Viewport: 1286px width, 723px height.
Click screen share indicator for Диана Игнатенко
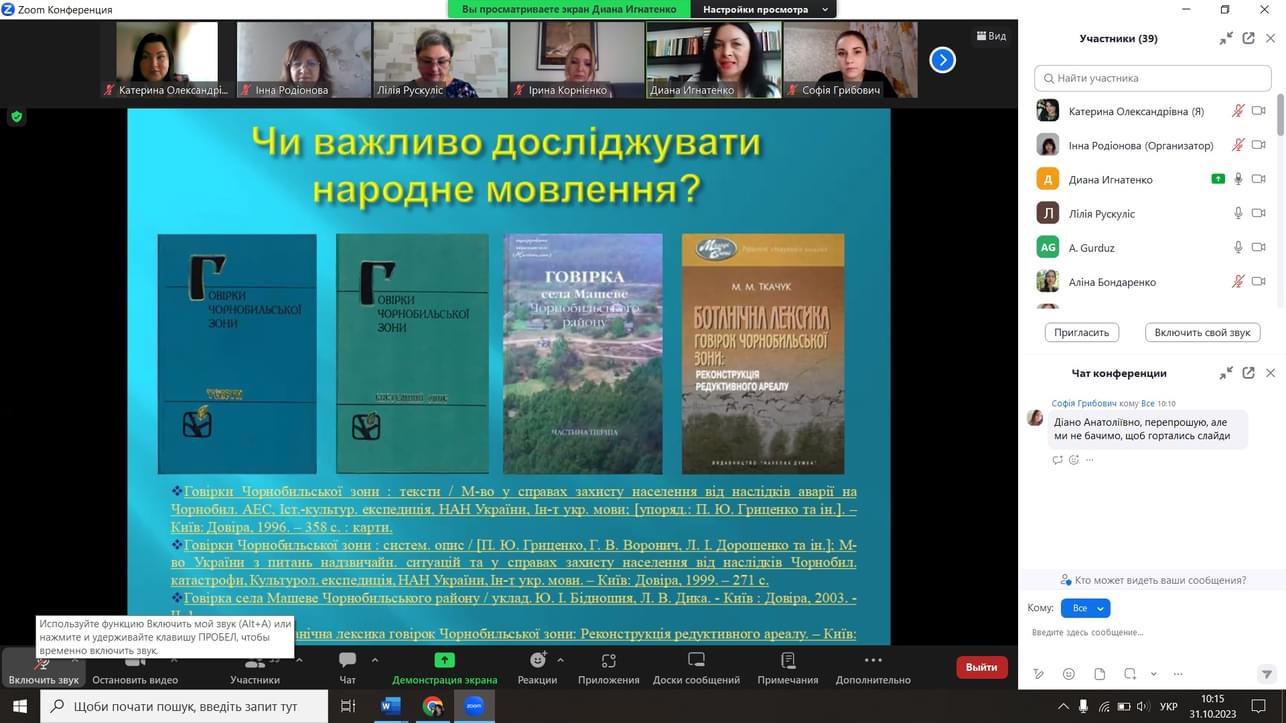click(x=1217, y=179)
